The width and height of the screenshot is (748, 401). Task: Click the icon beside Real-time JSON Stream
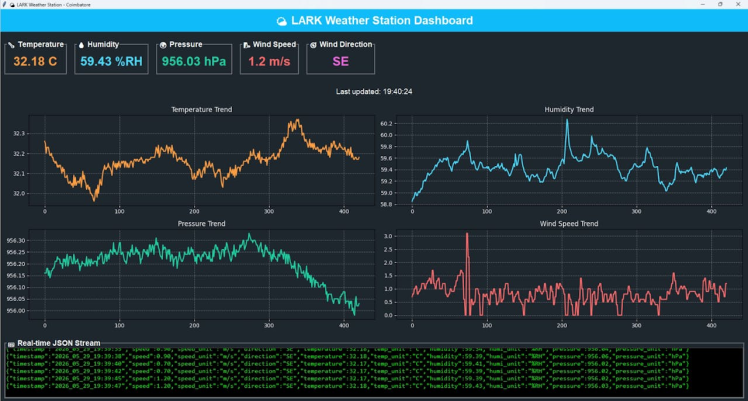[11, 344]
